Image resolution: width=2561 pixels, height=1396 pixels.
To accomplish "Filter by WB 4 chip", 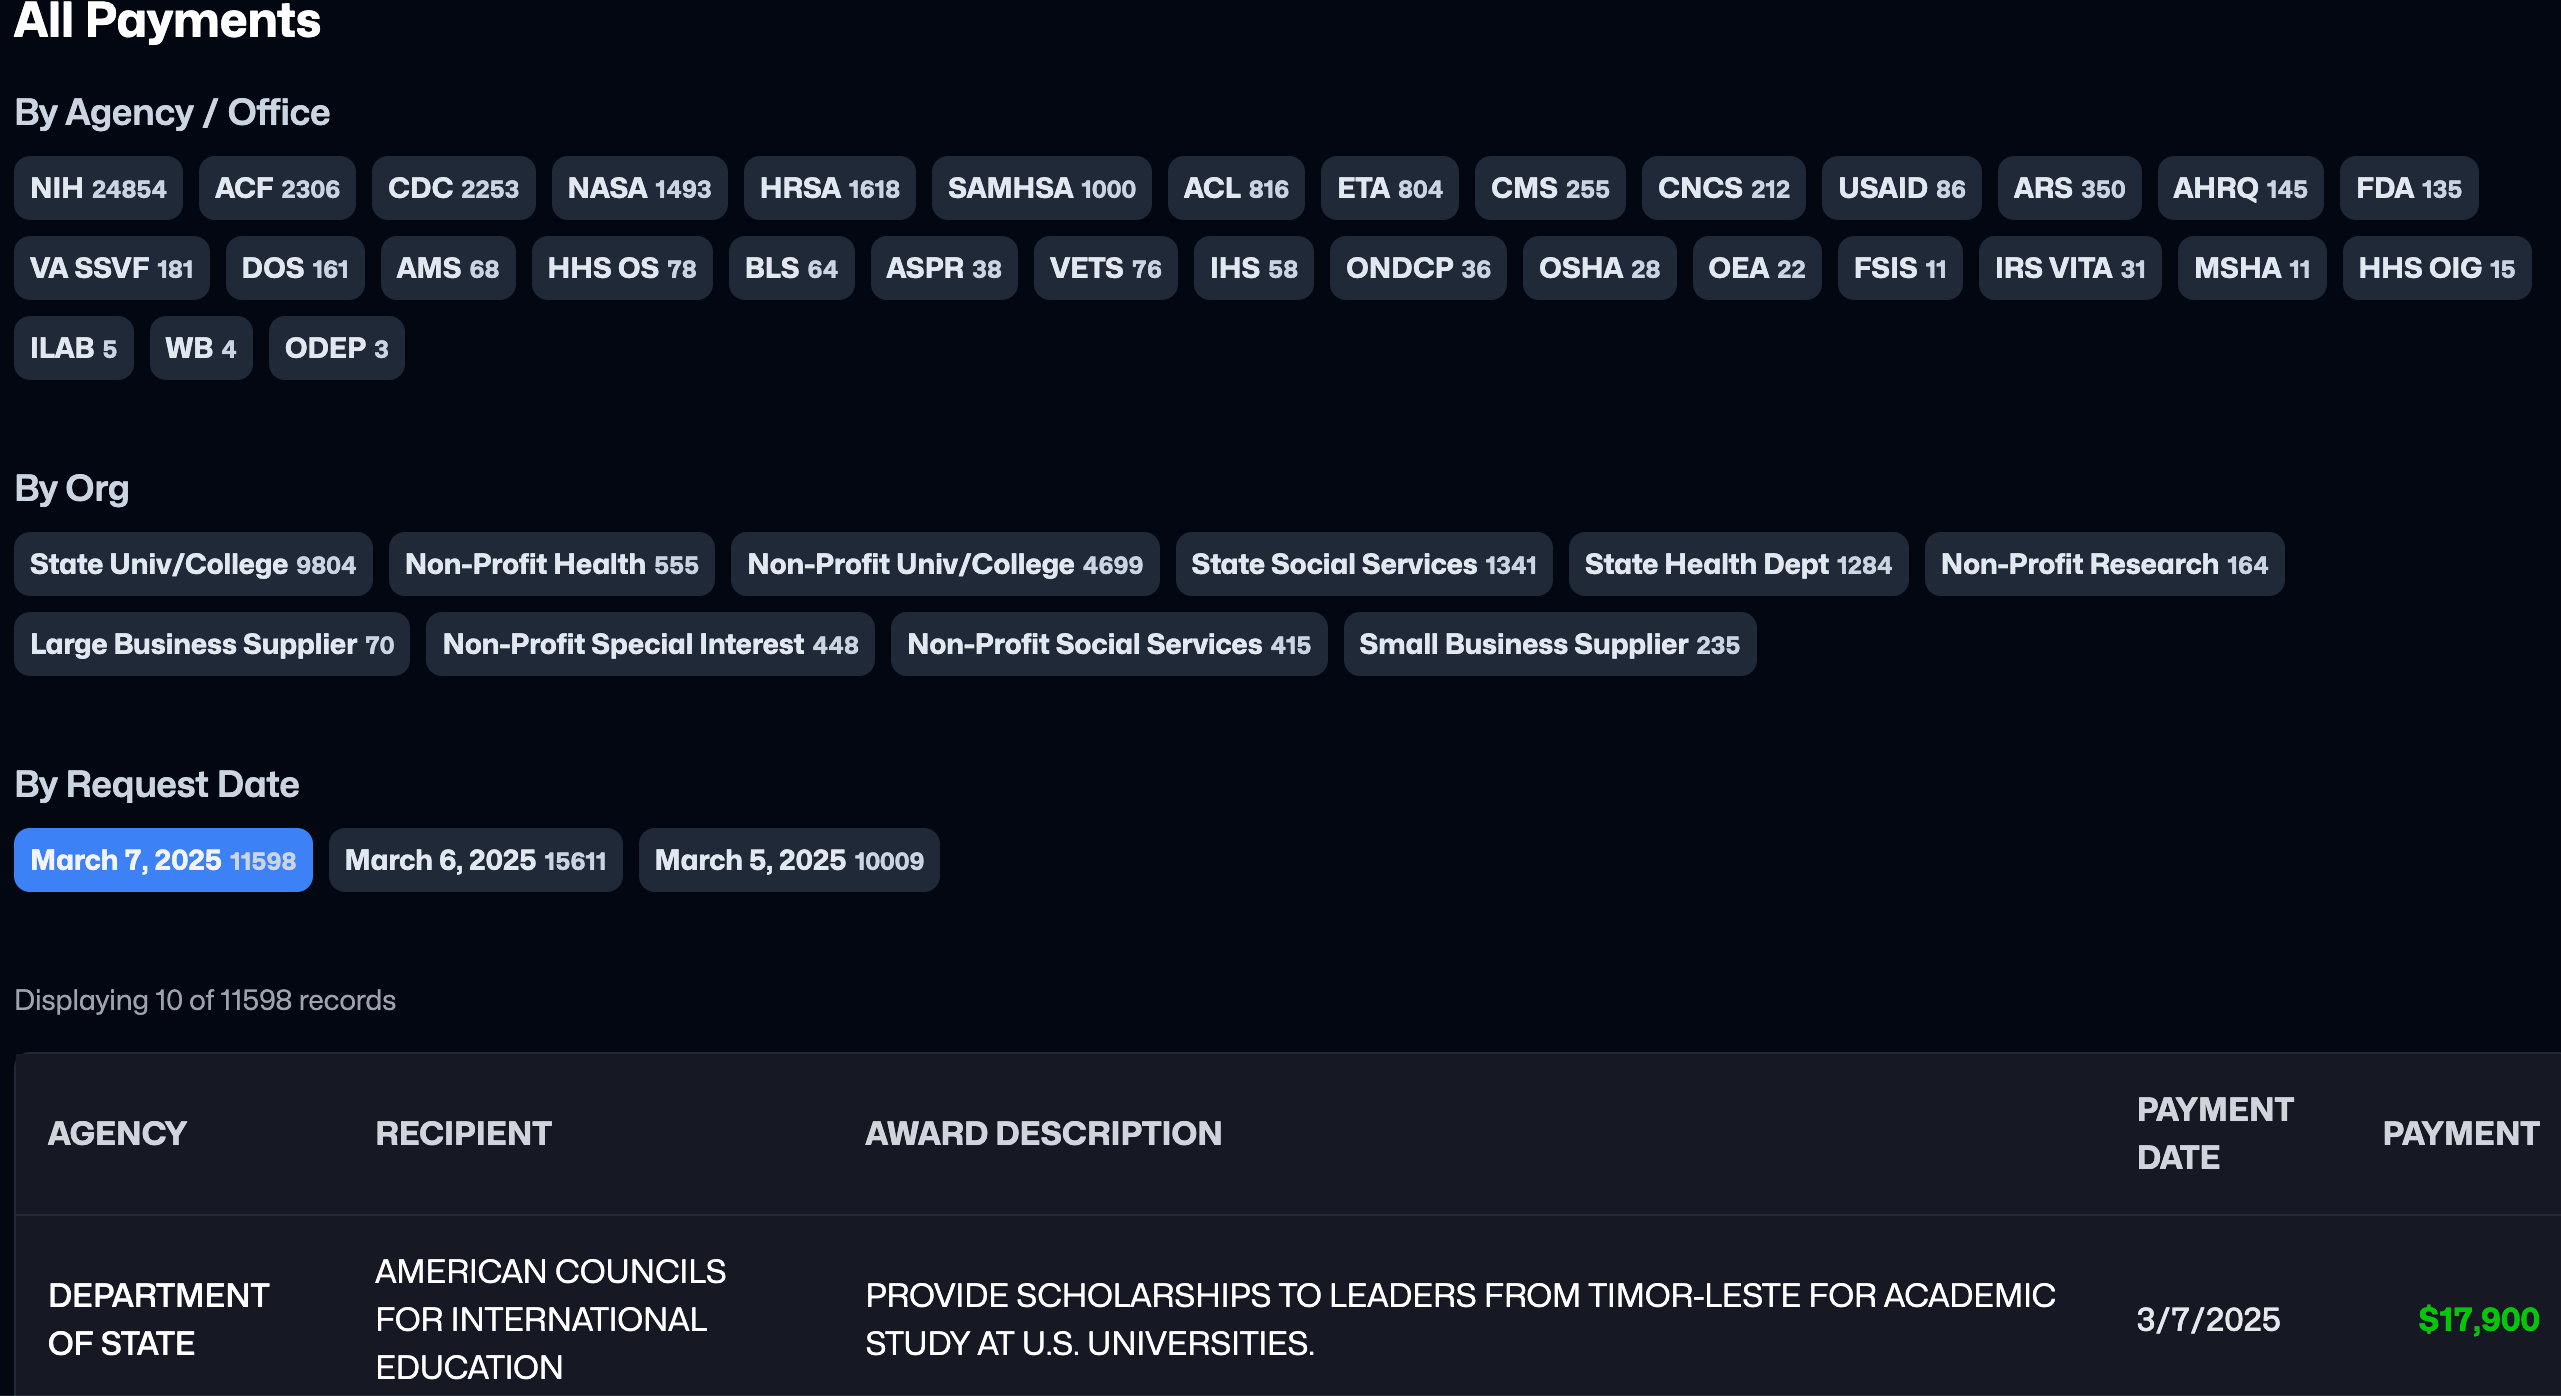I will pyautogui.click(x=201, y=348).
